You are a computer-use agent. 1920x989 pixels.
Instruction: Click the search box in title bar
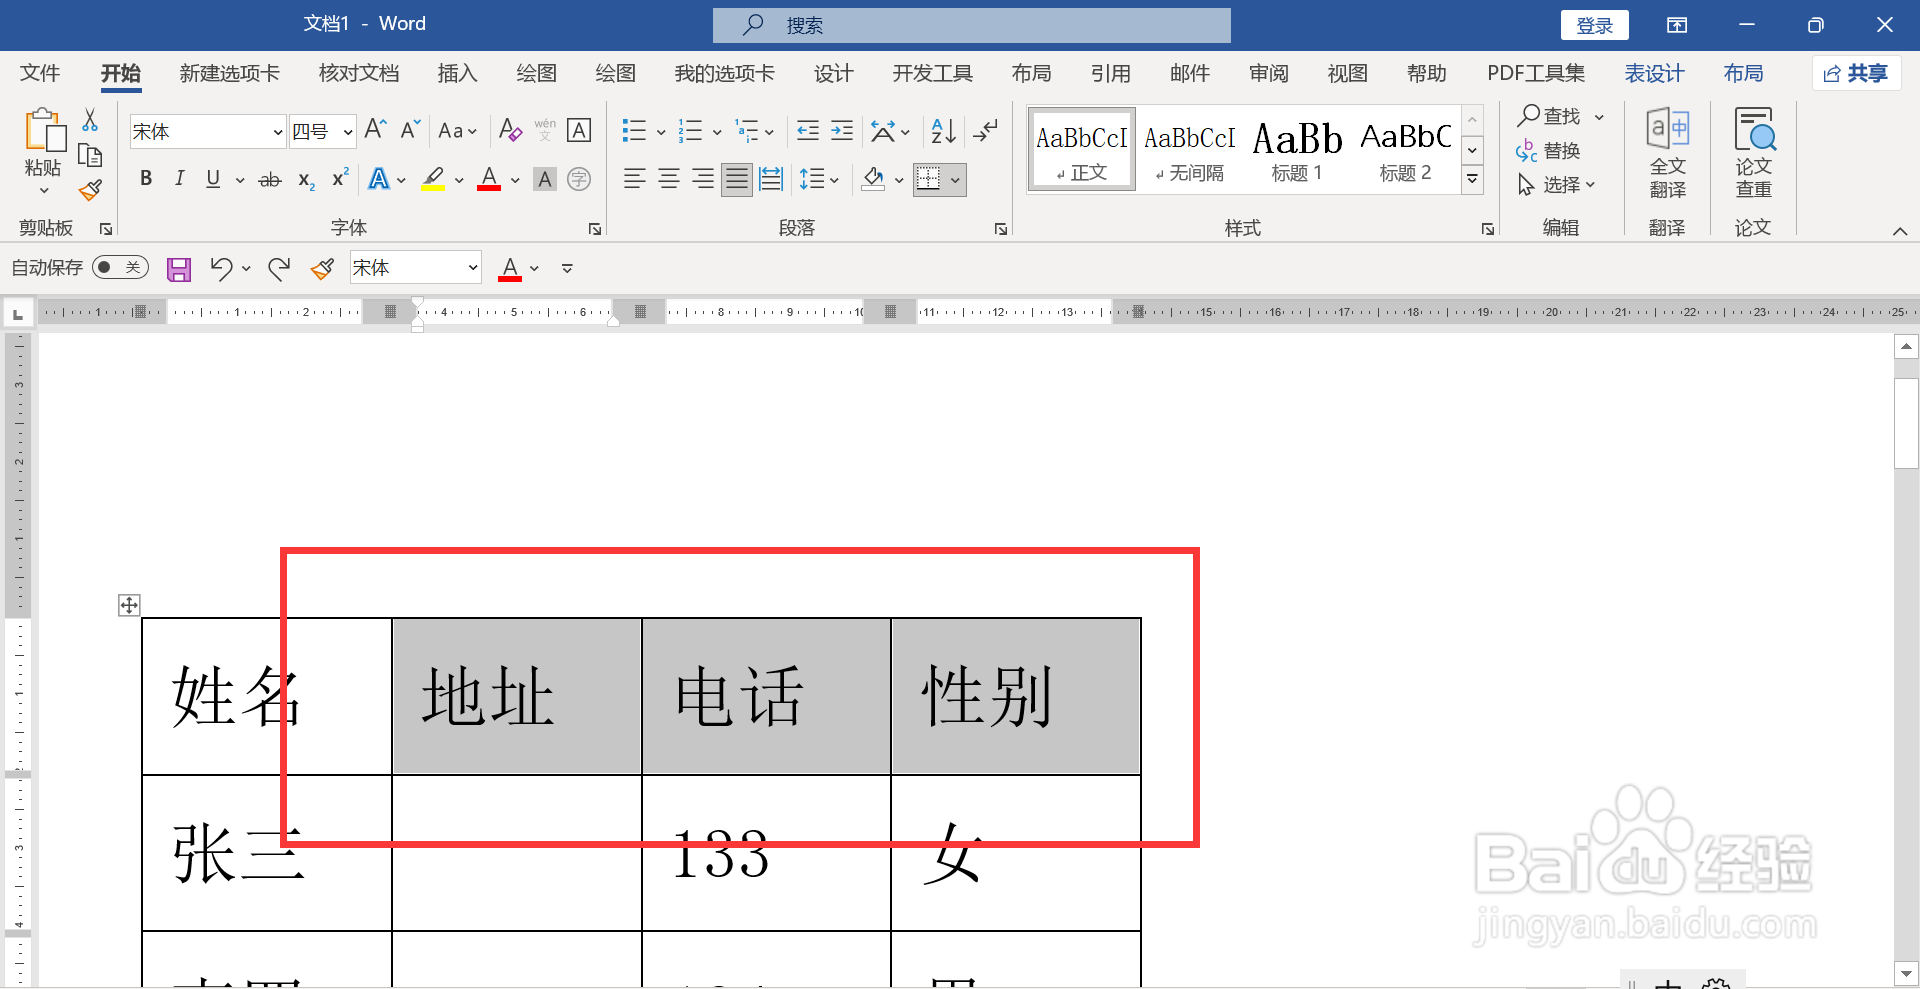pyautogui.click(x=971, y=25)
